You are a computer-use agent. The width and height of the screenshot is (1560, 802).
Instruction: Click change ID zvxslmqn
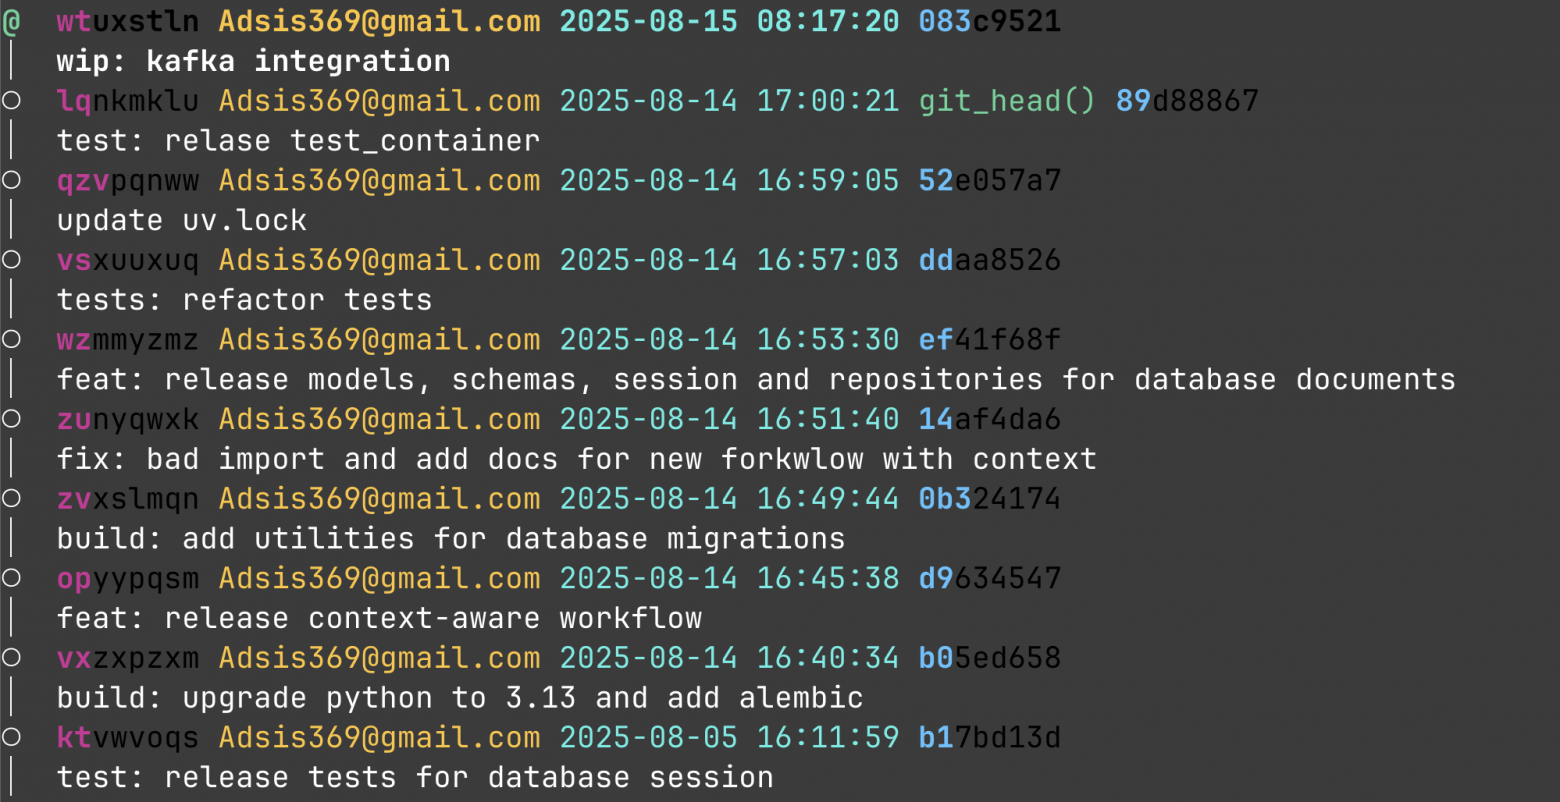pos(127,499)
